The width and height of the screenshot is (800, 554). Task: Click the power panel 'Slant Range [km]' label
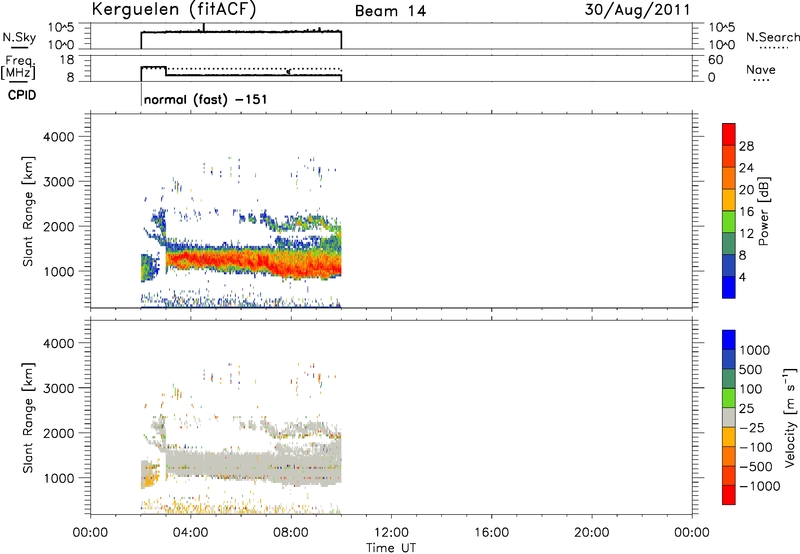pyautogui.click(x=28, y=211)
